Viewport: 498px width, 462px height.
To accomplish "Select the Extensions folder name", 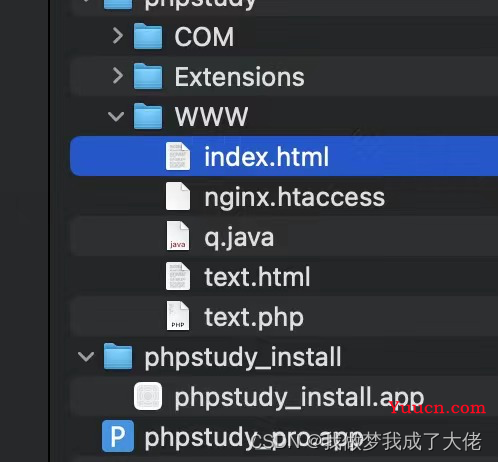I will (x=239, y=77).
